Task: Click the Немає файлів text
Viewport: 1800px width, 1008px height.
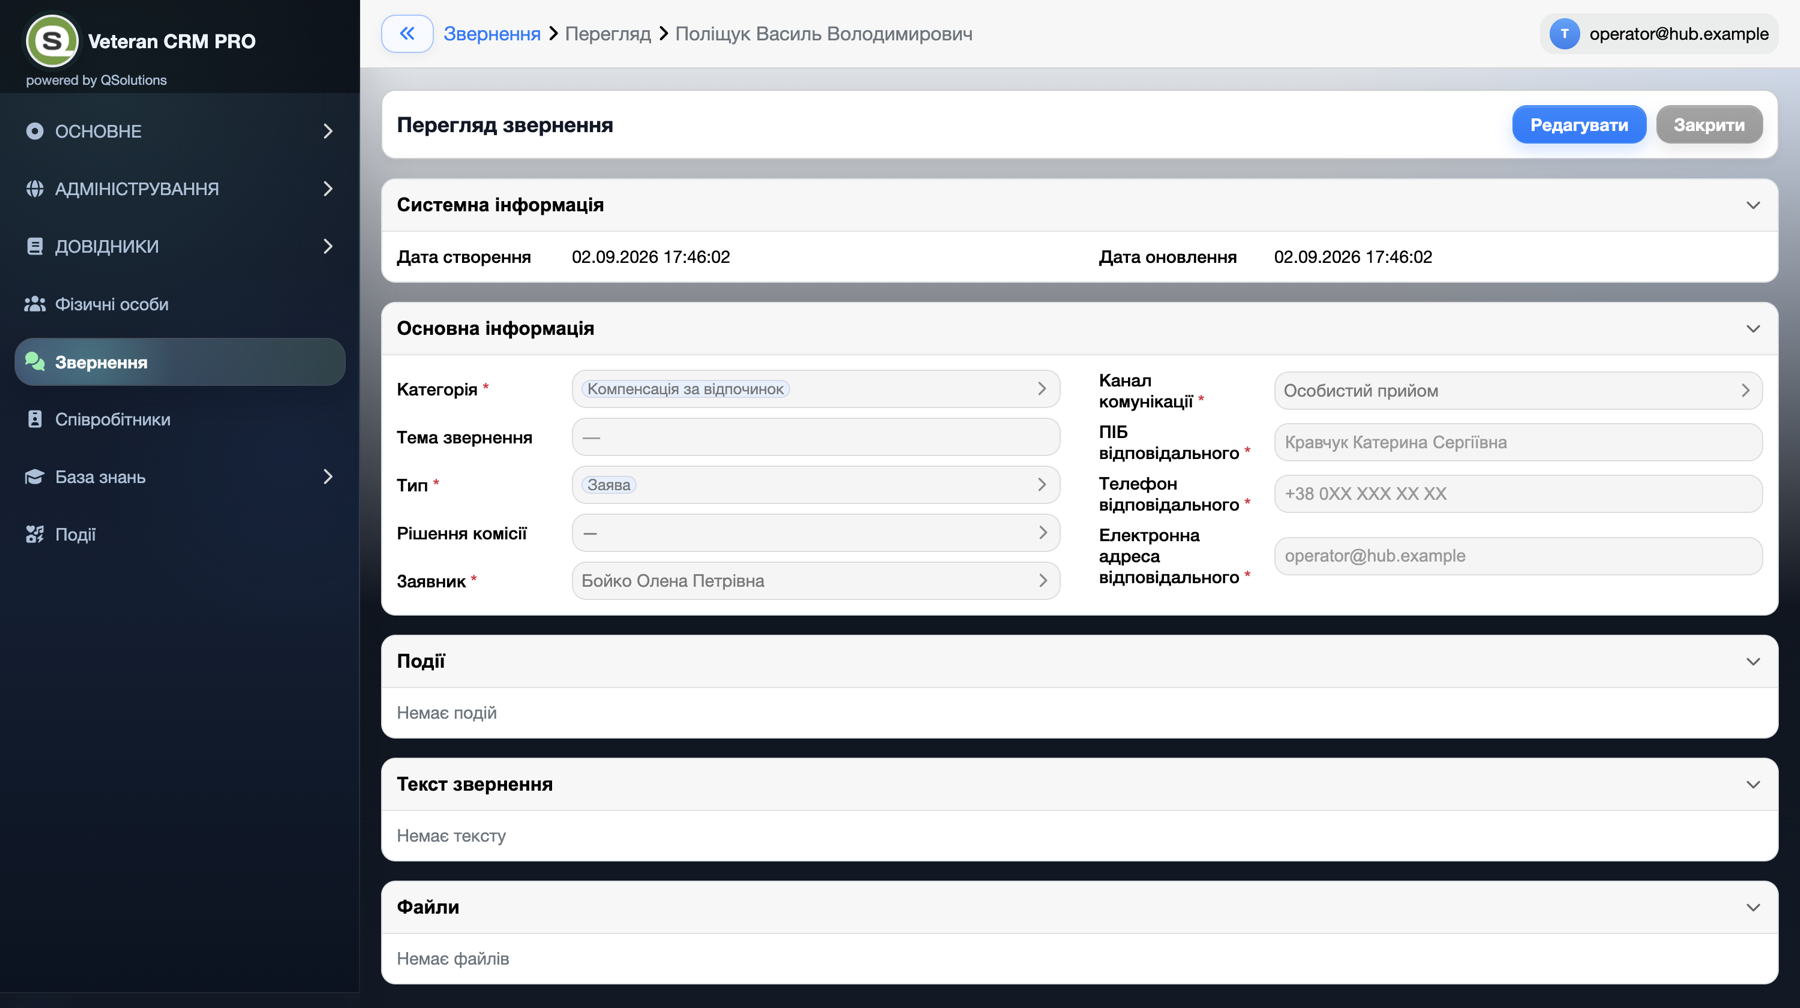Action: coord(453,959)
